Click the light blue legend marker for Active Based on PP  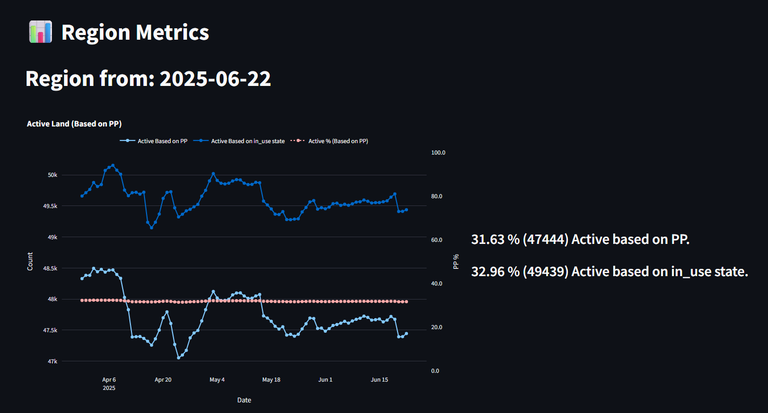[x=127, y=141]
